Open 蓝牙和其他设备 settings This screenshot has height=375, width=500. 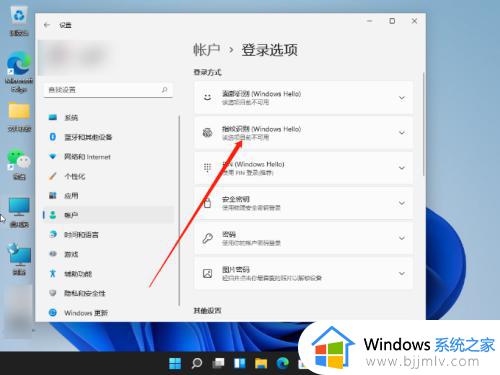point(108,137)
